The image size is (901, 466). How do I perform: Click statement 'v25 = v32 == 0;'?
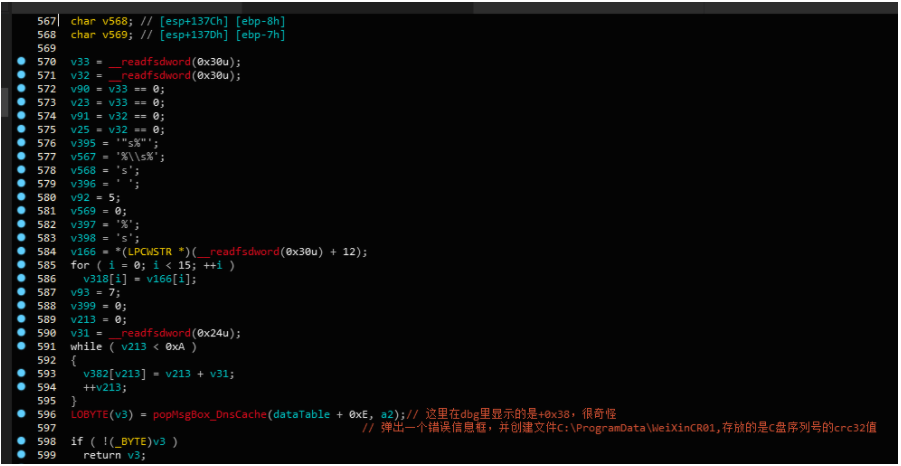tap(118, 129)
